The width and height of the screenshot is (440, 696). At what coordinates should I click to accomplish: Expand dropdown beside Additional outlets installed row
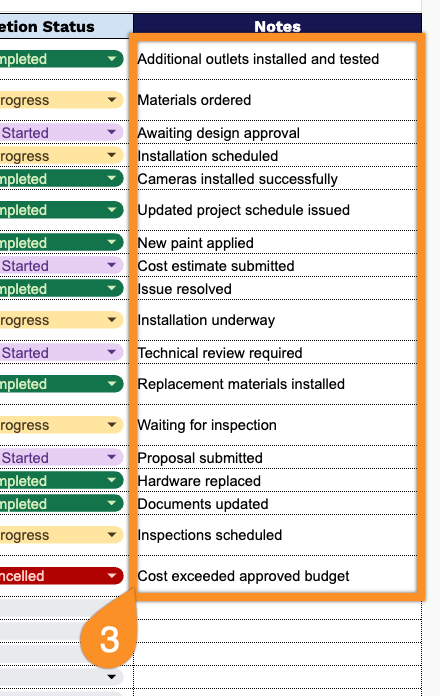111,59
